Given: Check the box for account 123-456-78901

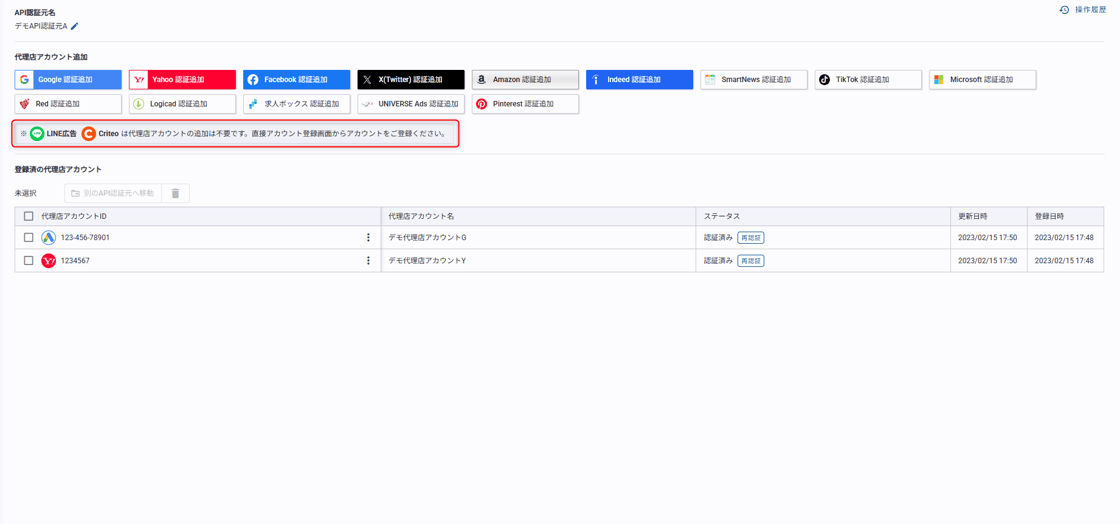Looking at the screenshot, I should coord(29,238).
